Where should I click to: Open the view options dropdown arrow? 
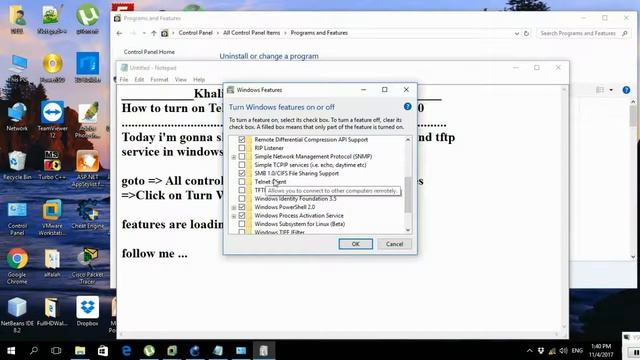[x=611, y=90]
